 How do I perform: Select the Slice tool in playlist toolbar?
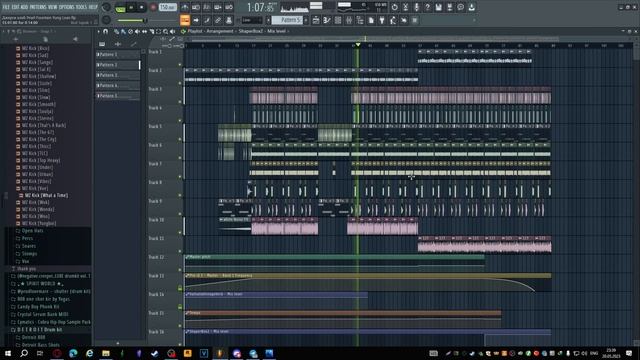point(151,31)
